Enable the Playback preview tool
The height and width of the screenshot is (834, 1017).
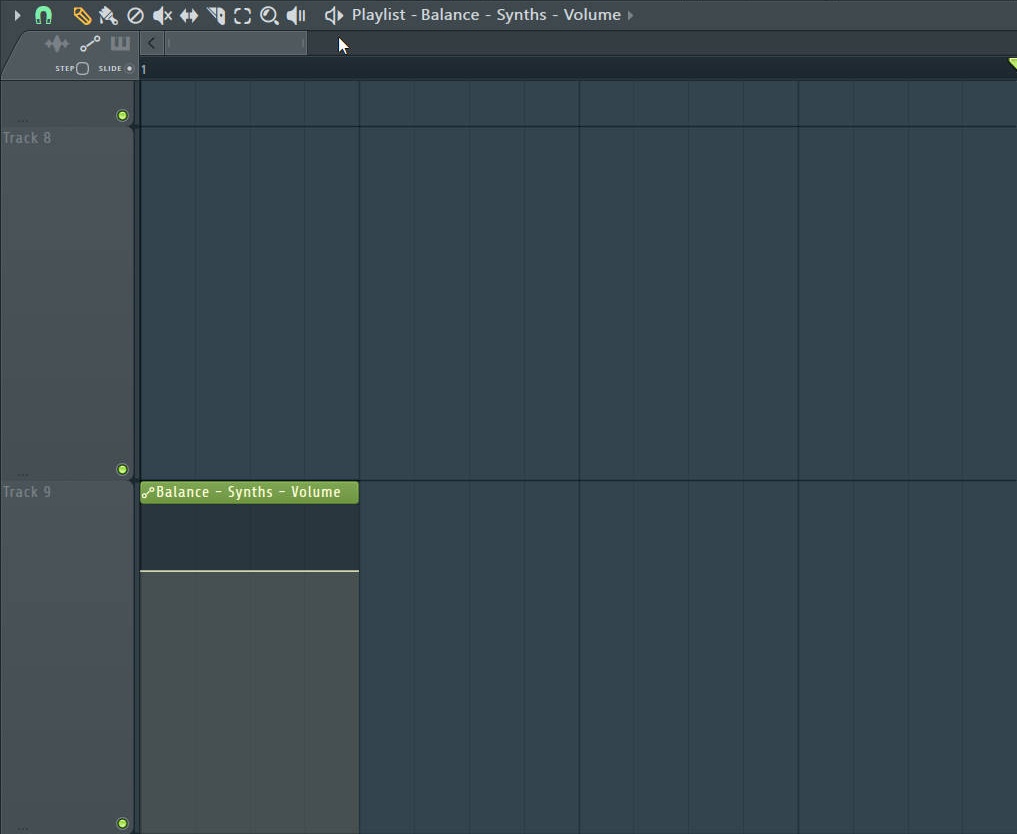point(295,15)
